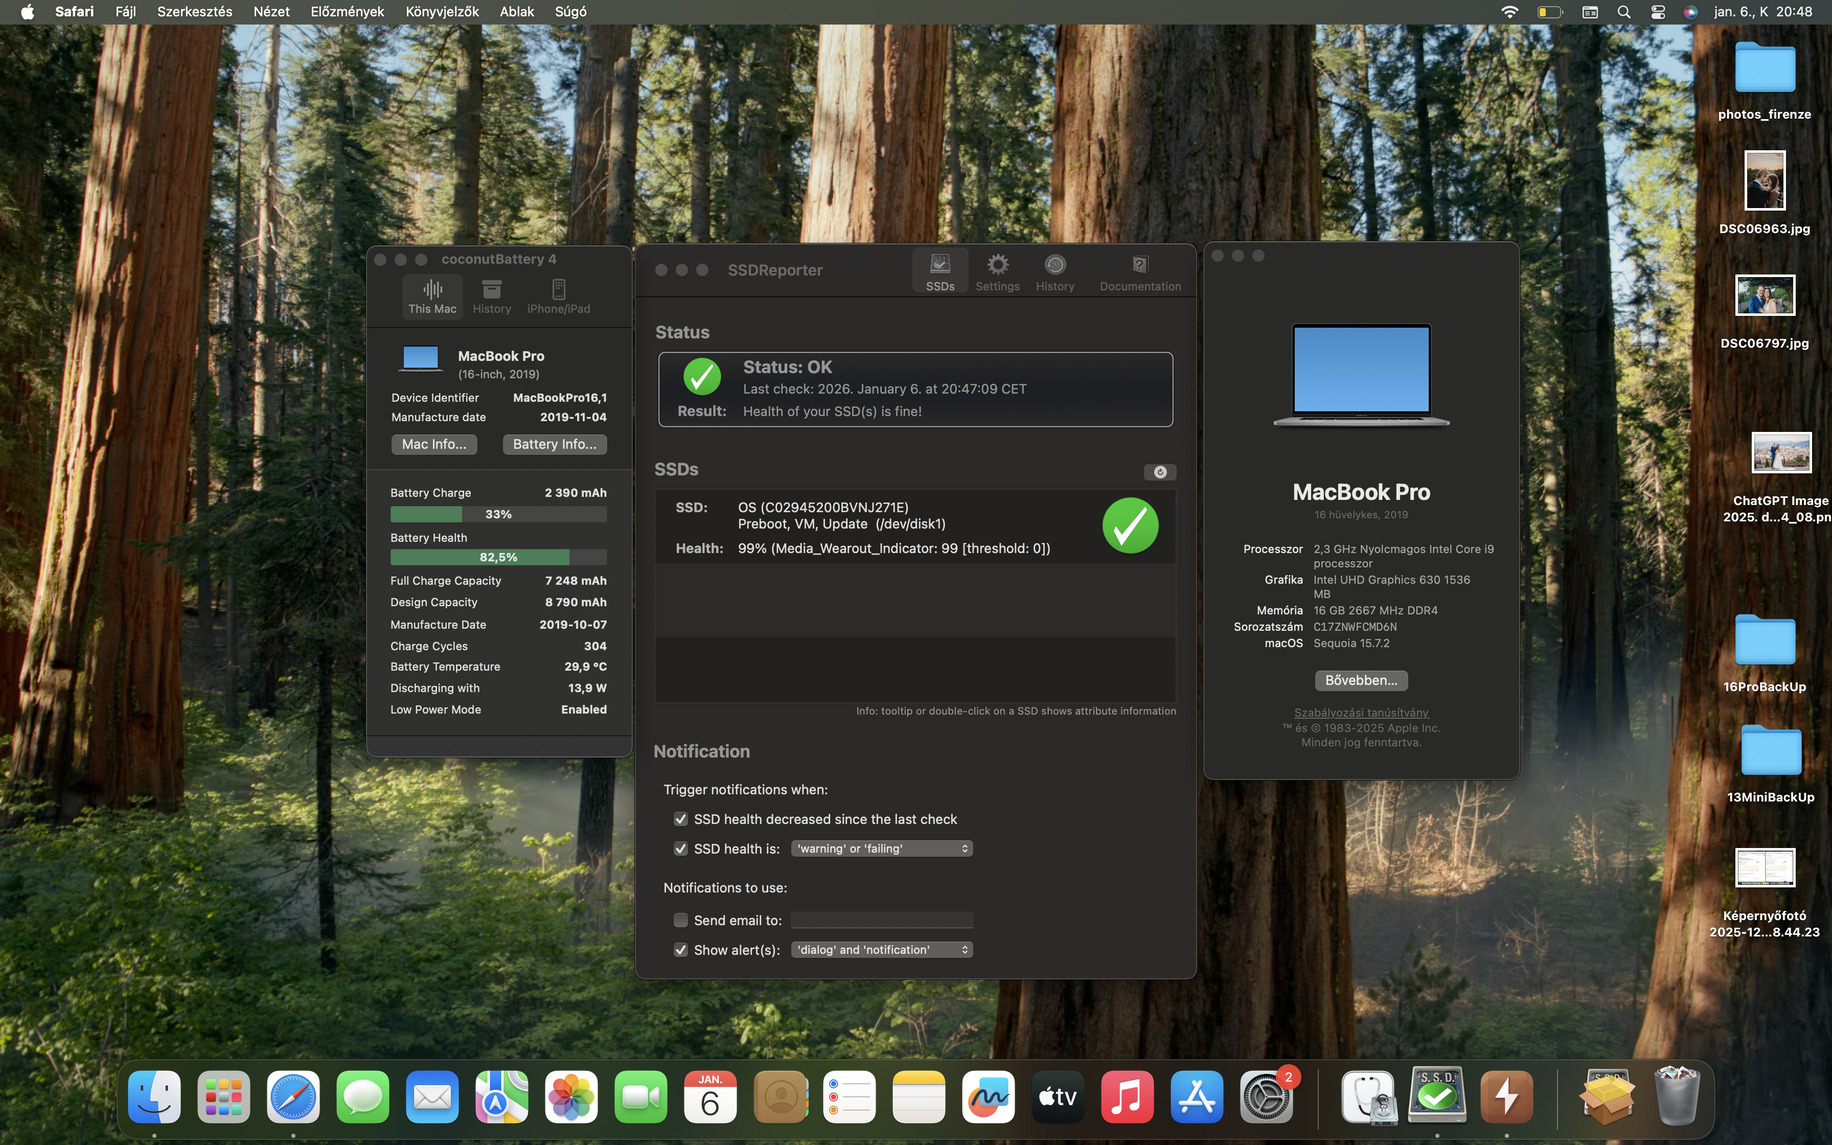Open the Könyvjelzők menu

442,12
